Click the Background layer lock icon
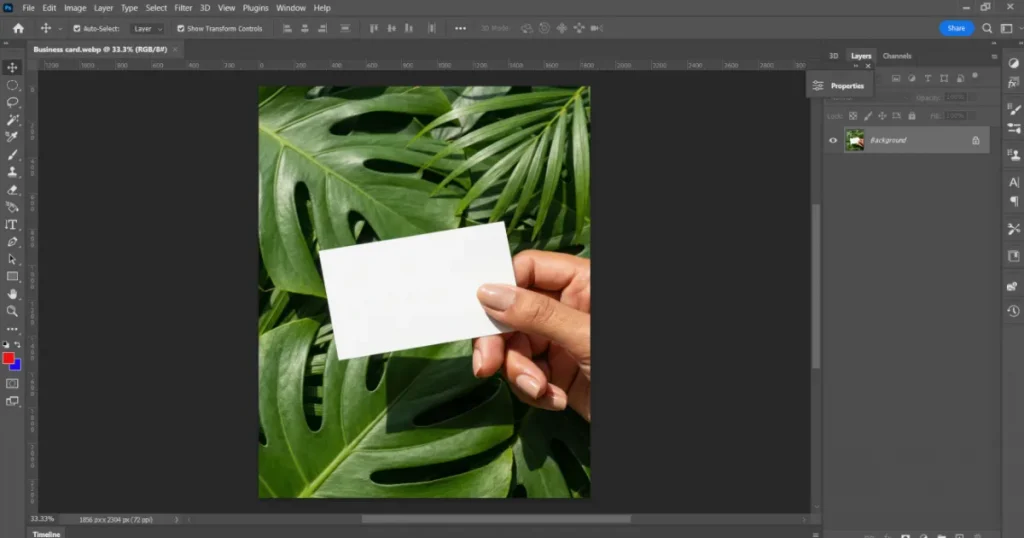The width and height of the screenshot is (1024, 538). (x=976, y=140)
